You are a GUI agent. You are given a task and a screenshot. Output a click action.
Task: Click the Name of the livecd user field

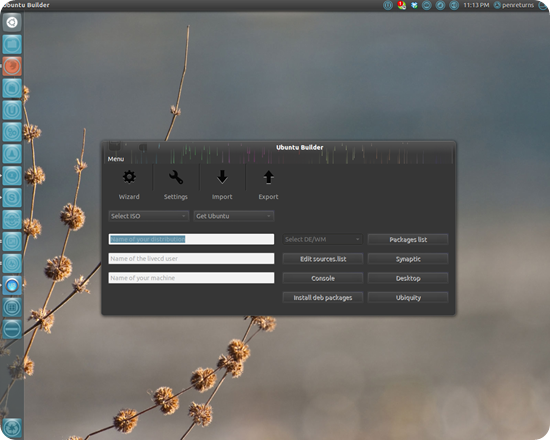pos(191,259)
